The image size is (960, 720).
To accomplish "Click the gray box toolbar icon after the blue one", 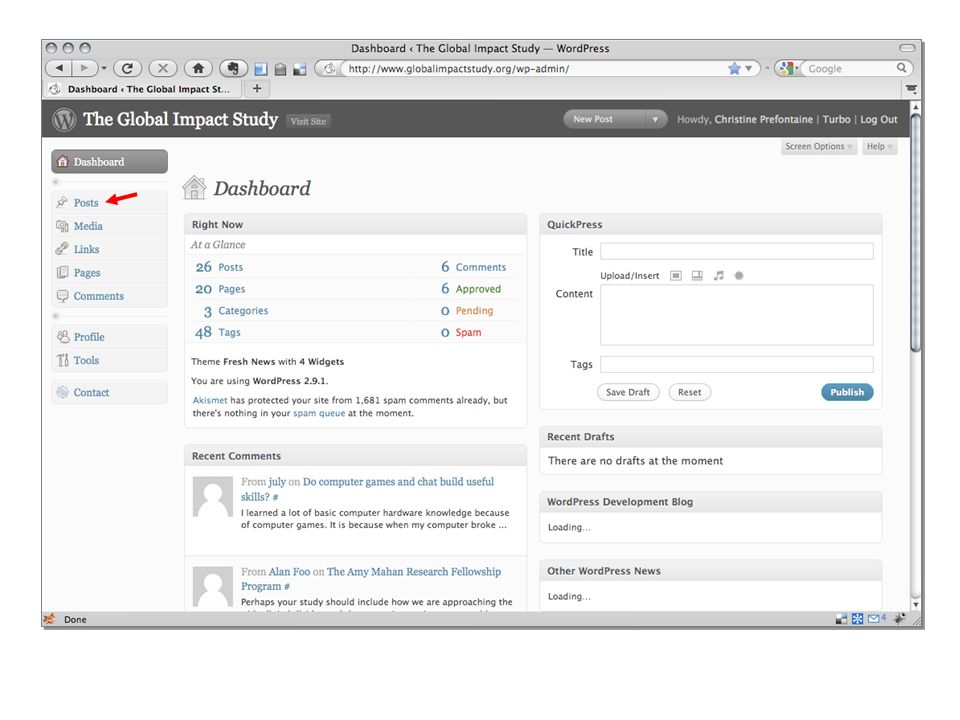I will tap(280, 69).
